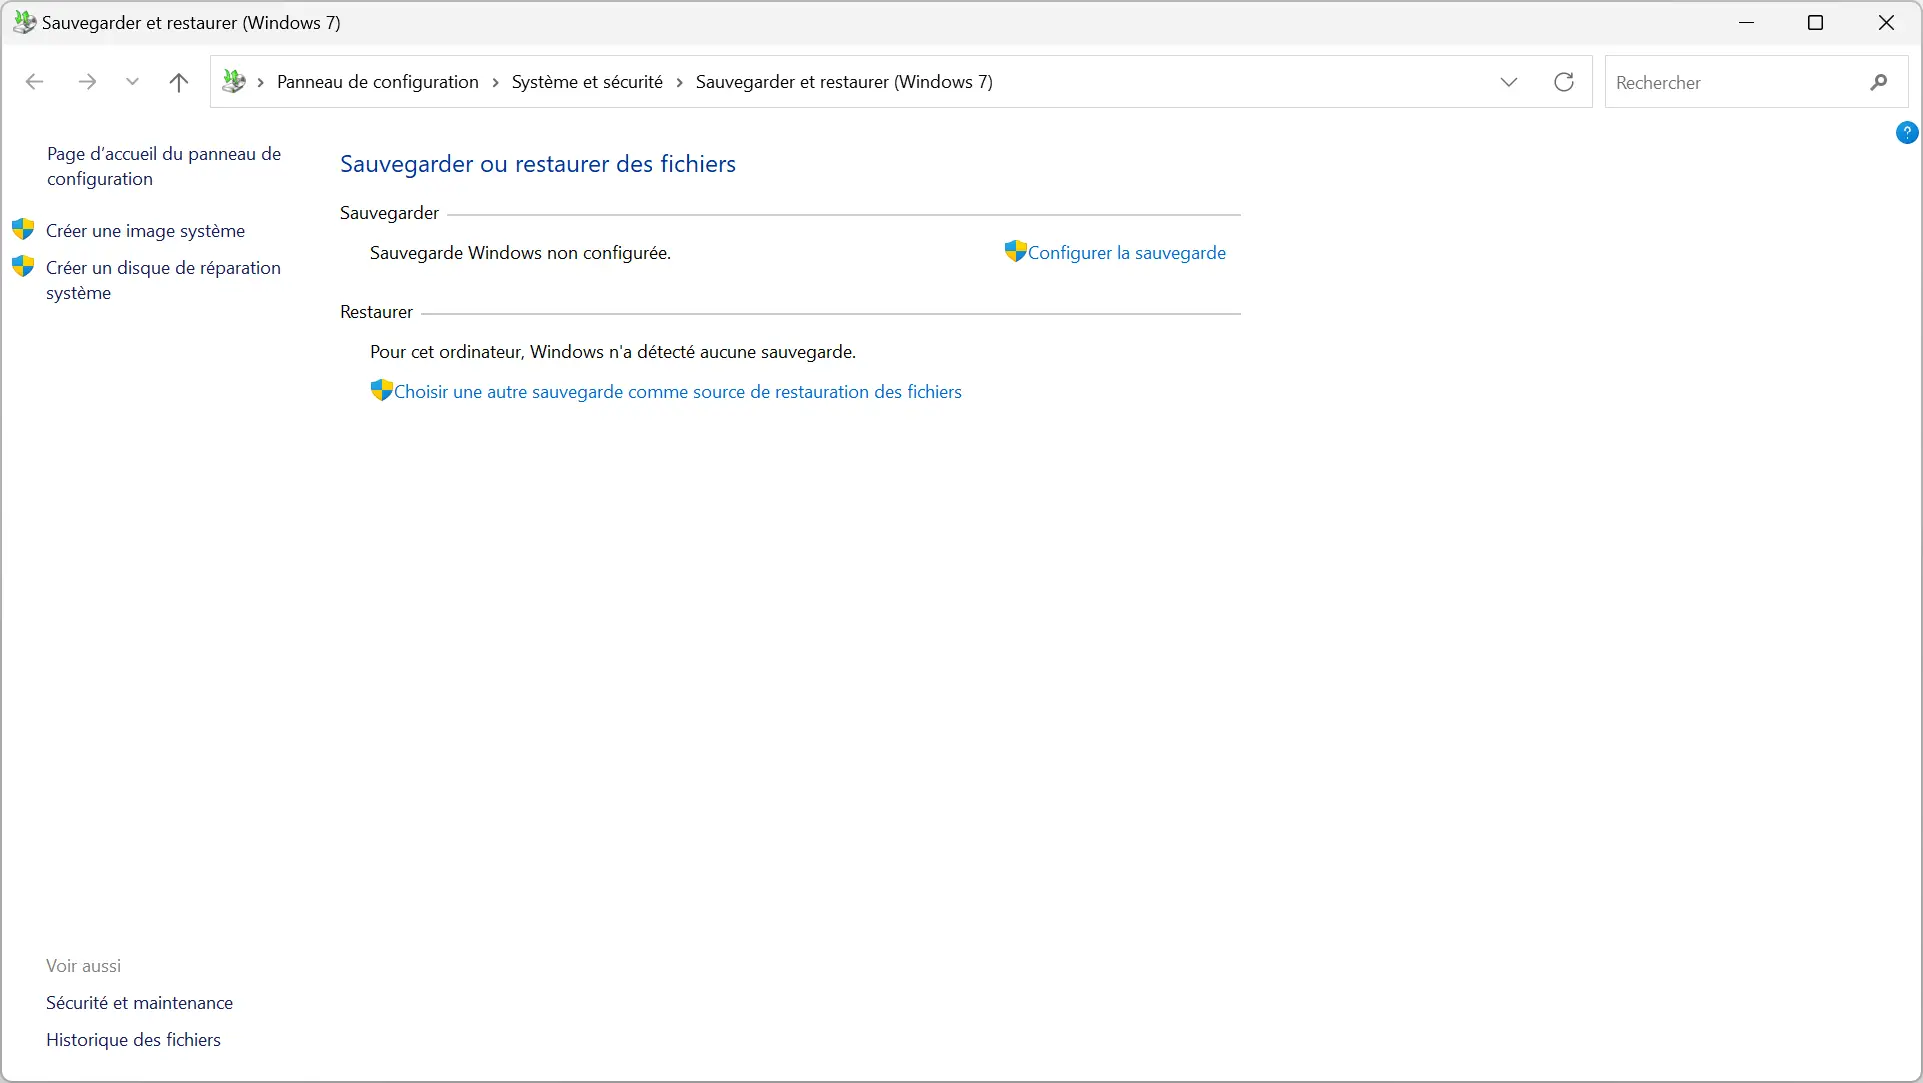Viewport: 1923px width, 1083px height.
Task: Expand chevron after Système et sécurité
Action: pyautogui.click(x=679, y=82)
